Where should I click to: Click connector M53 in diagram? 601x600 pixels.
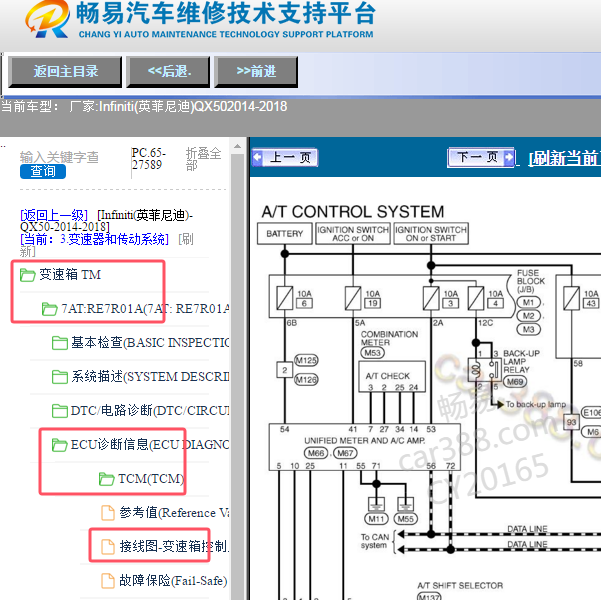point(372,353)
